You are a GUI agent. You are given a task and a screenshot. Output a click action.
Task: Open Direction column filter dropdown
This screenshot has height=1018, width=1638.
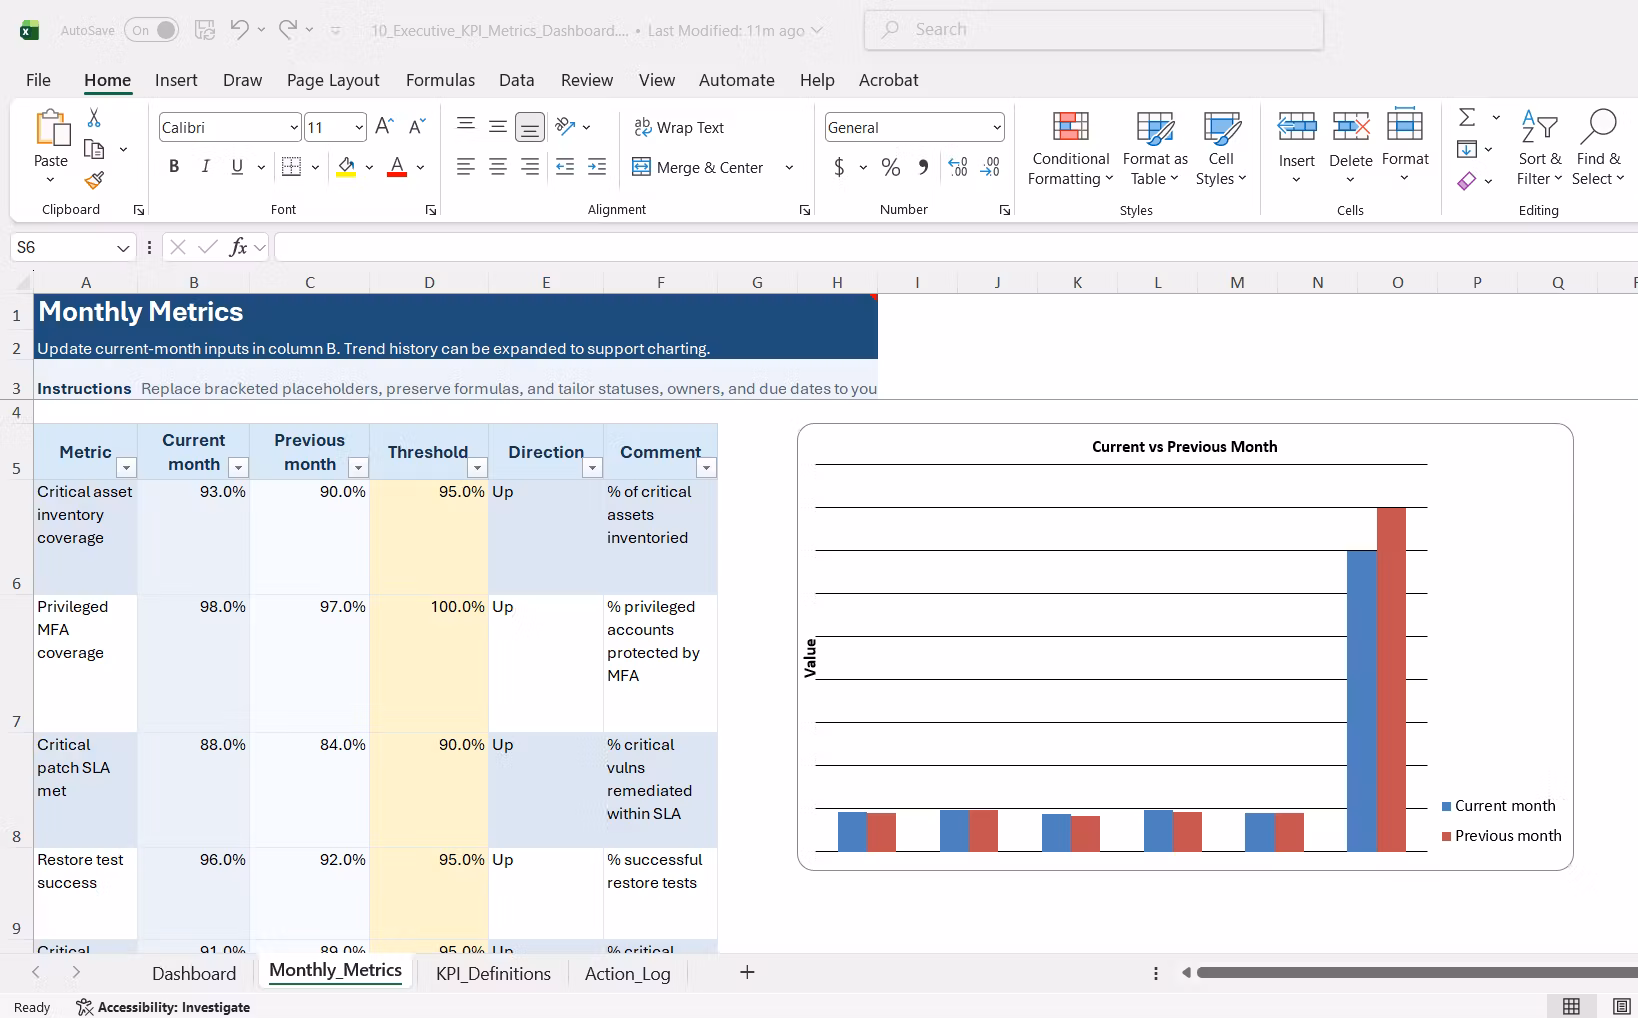tap(592, 468)
